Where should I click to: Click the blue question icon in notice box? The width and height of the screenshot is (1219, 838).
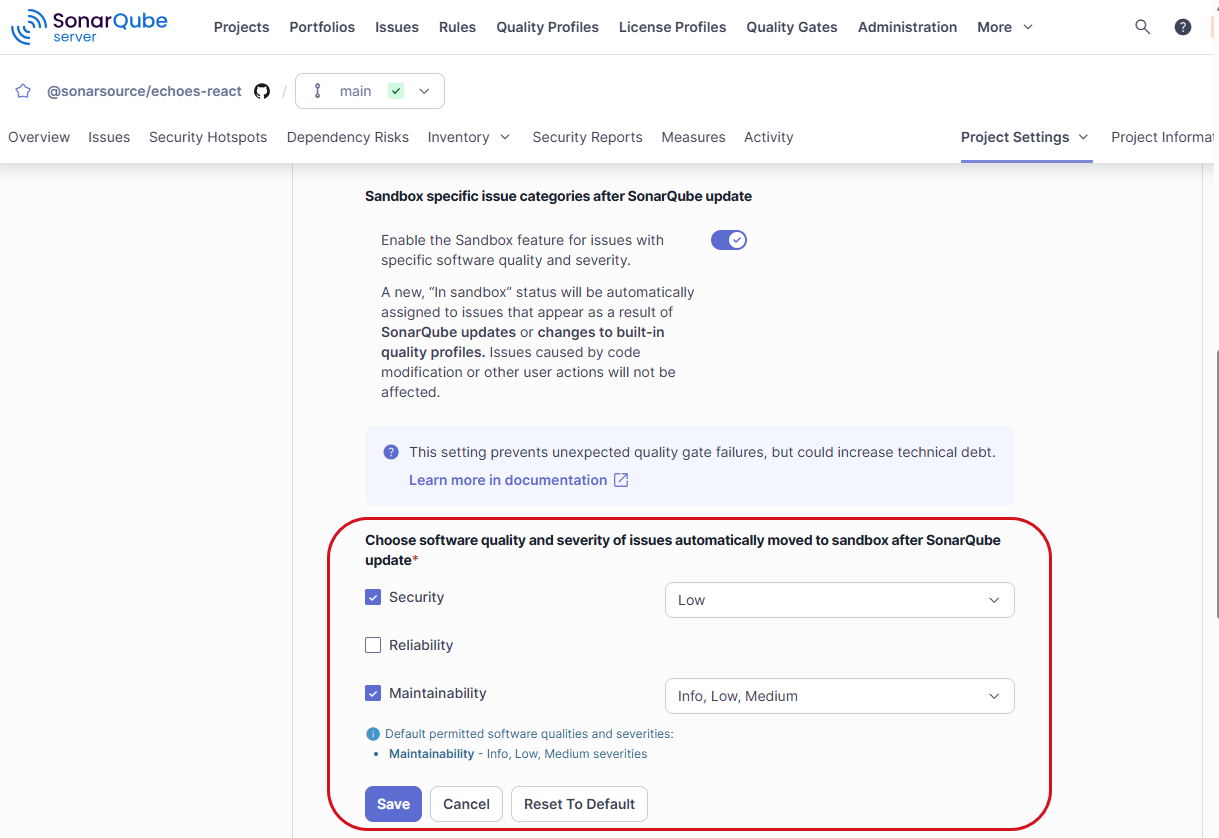[x=391, y=452]
